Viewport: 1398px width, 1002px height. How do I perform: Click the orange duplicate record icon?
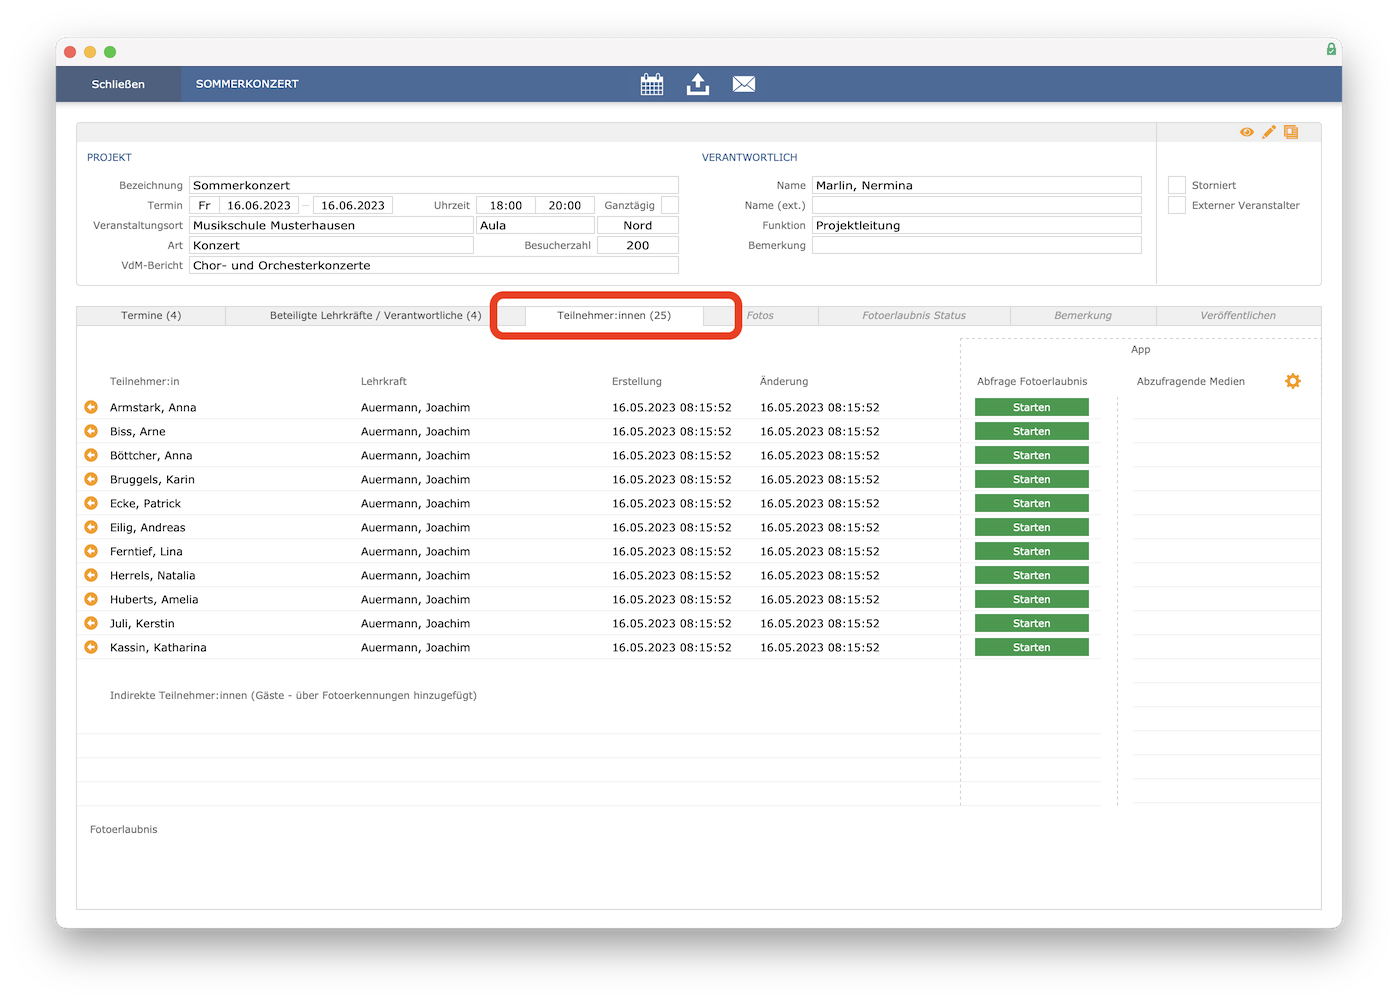click(1291, 132)
